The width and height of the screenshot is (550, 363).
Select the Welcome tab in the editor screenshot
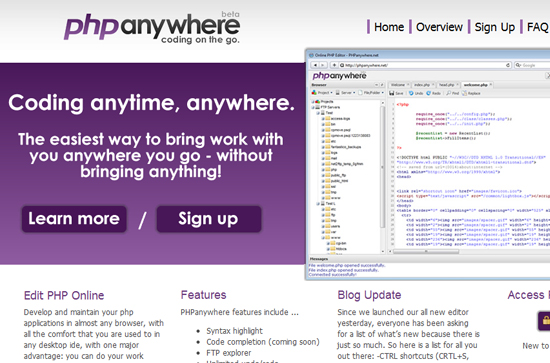pos(400,85)
